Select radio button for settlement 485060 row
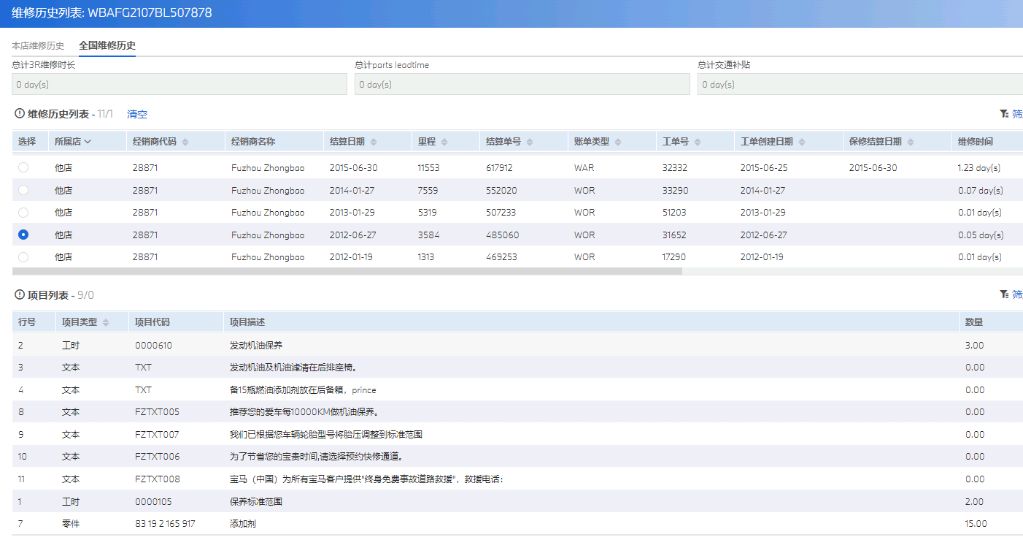This screenshot has height=559, width=1023. click(x=23, y=234)
